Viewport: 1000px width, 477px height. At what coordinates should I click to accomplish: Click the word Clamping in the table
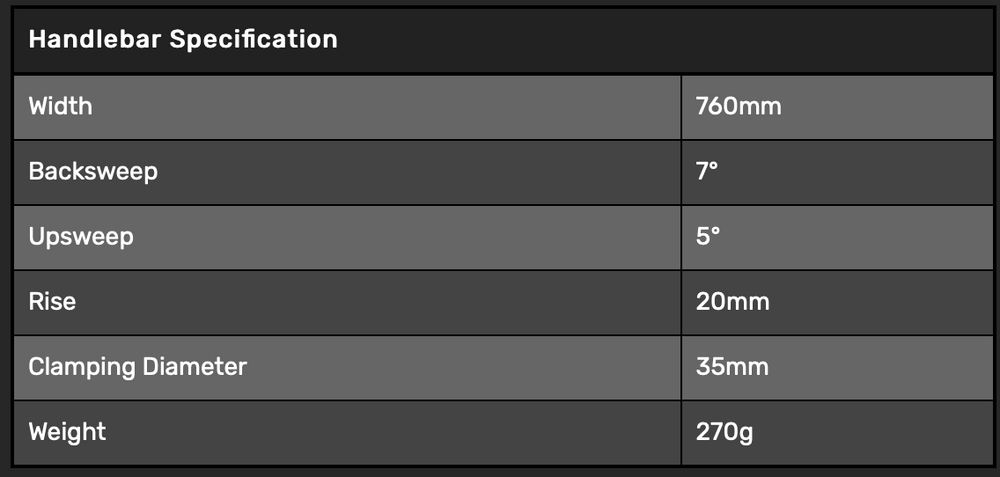tap(81, 367)
